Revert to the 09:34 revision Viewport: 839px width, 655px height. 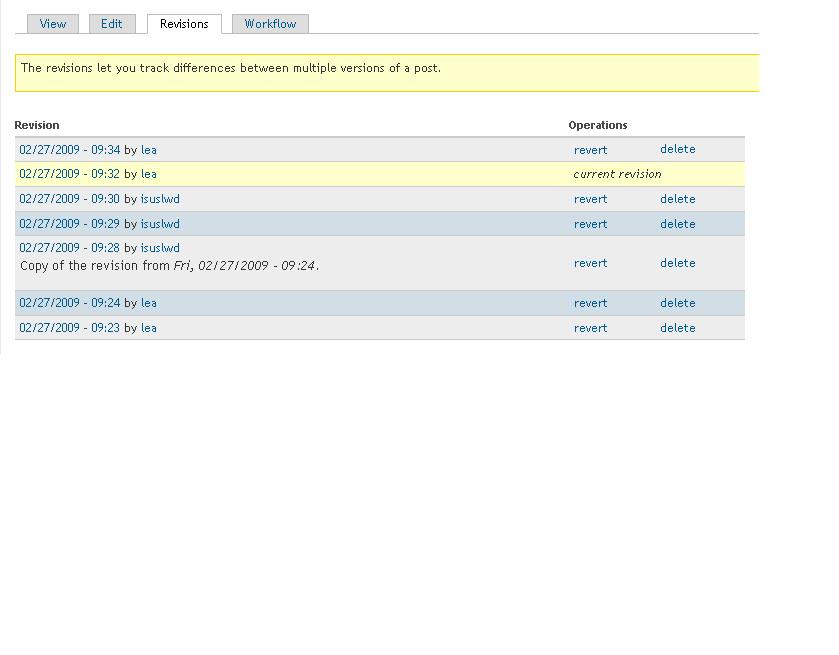pos(590,149)
